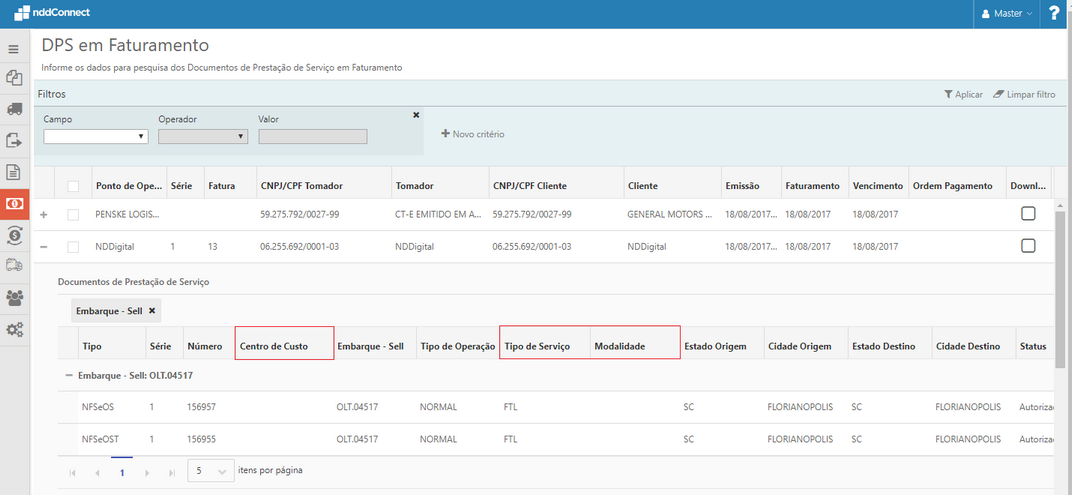
Task: Open the hamburger menu in sidebar
Action: (x=14, y=49)
